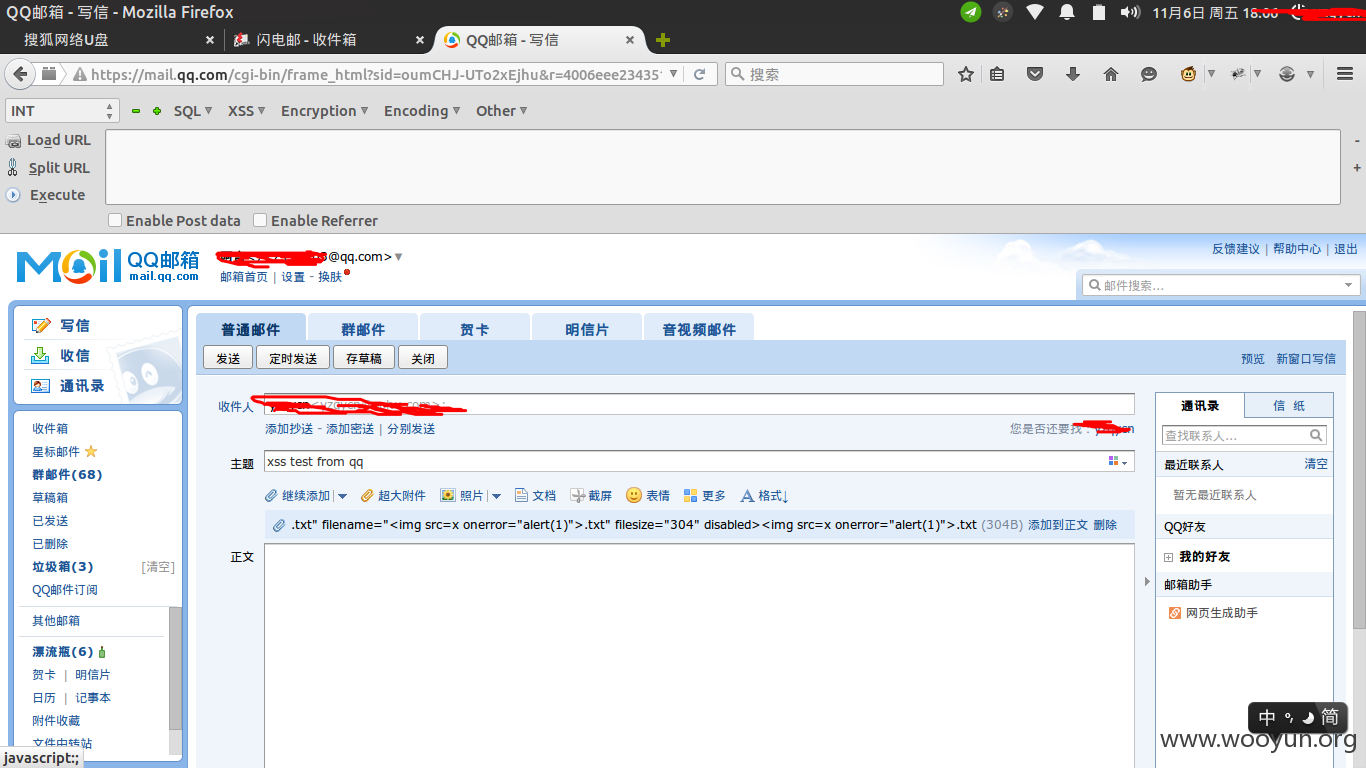Reload the page with refresh icon
This screenshot has height=768, width=1366.
tap(700, 74)
